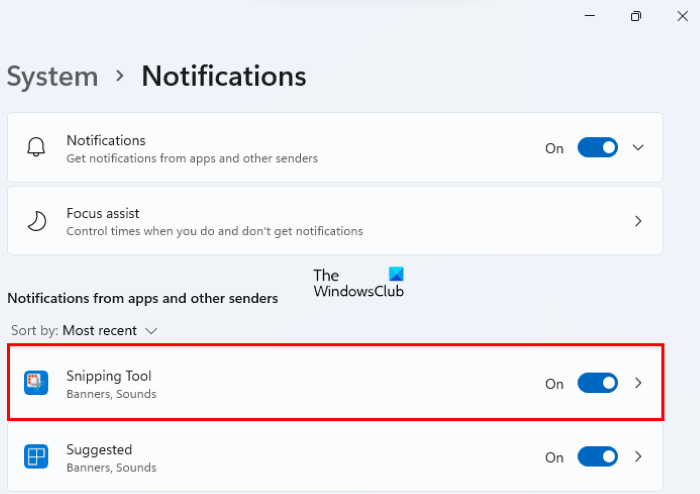Click the Focus assist moon icon
Viewport: 700px width, 494px height.
point(36,221)
